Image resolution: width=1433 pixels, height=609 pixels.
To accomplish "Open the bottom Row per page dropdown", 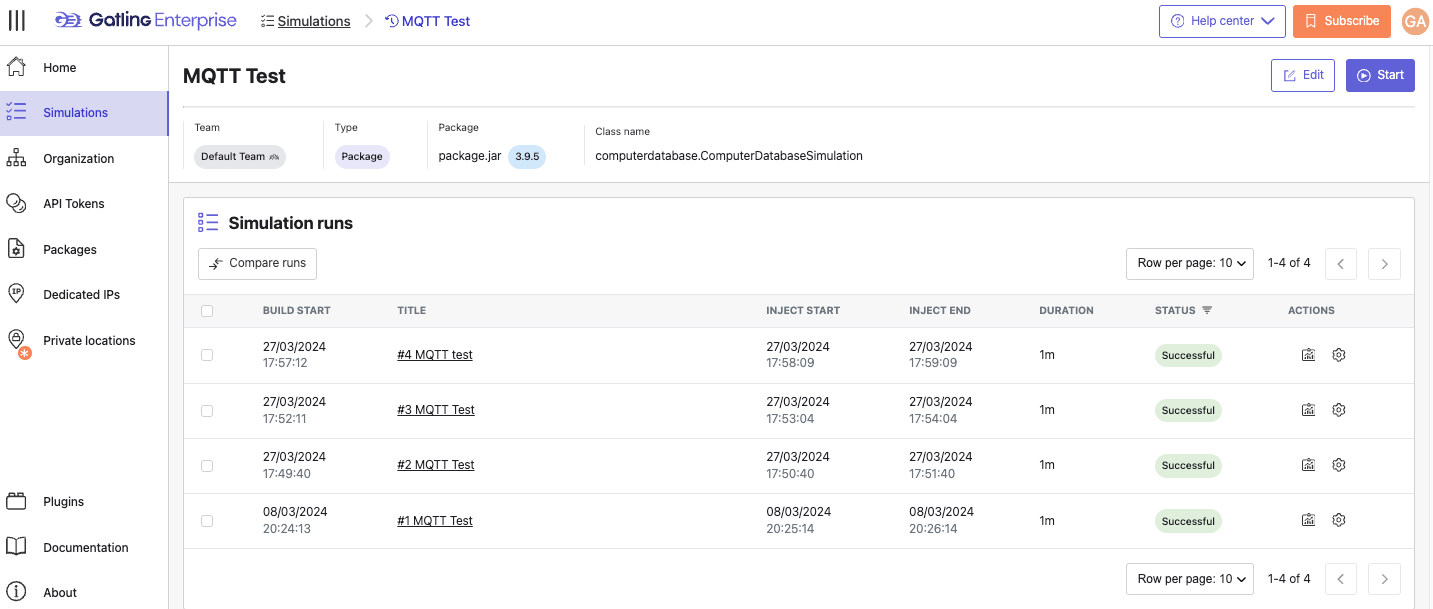I will (1190, 578).
